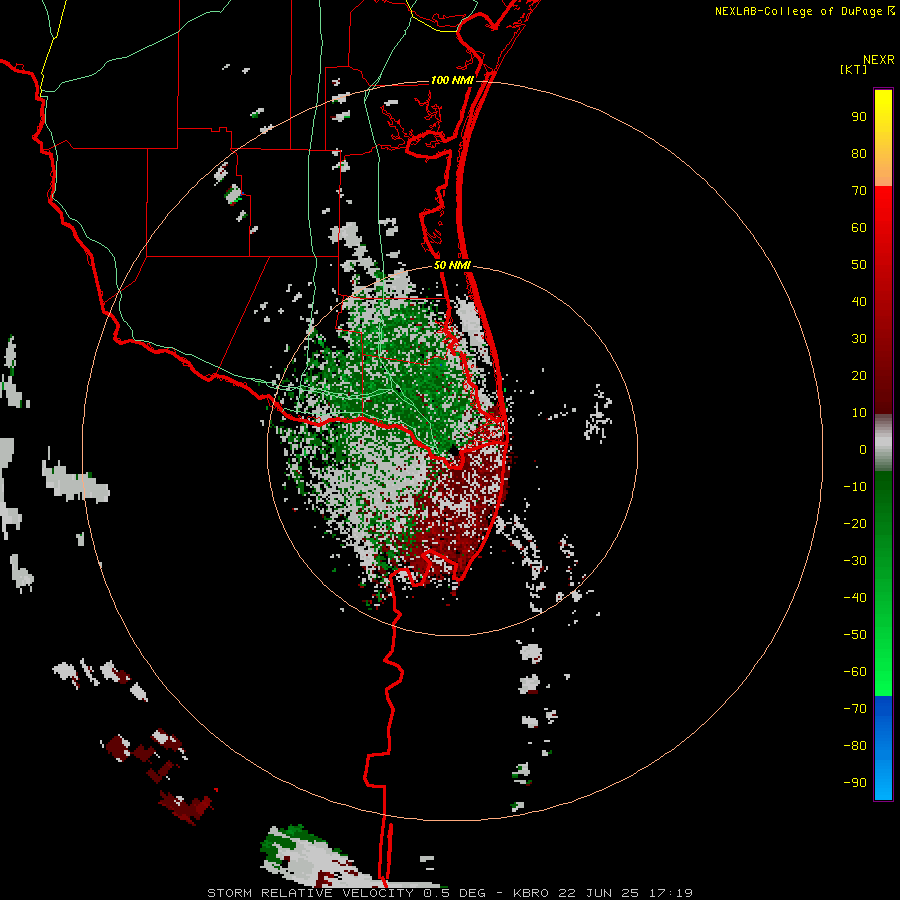Click the 30 value on the velocity scale

tap(859, 339)
